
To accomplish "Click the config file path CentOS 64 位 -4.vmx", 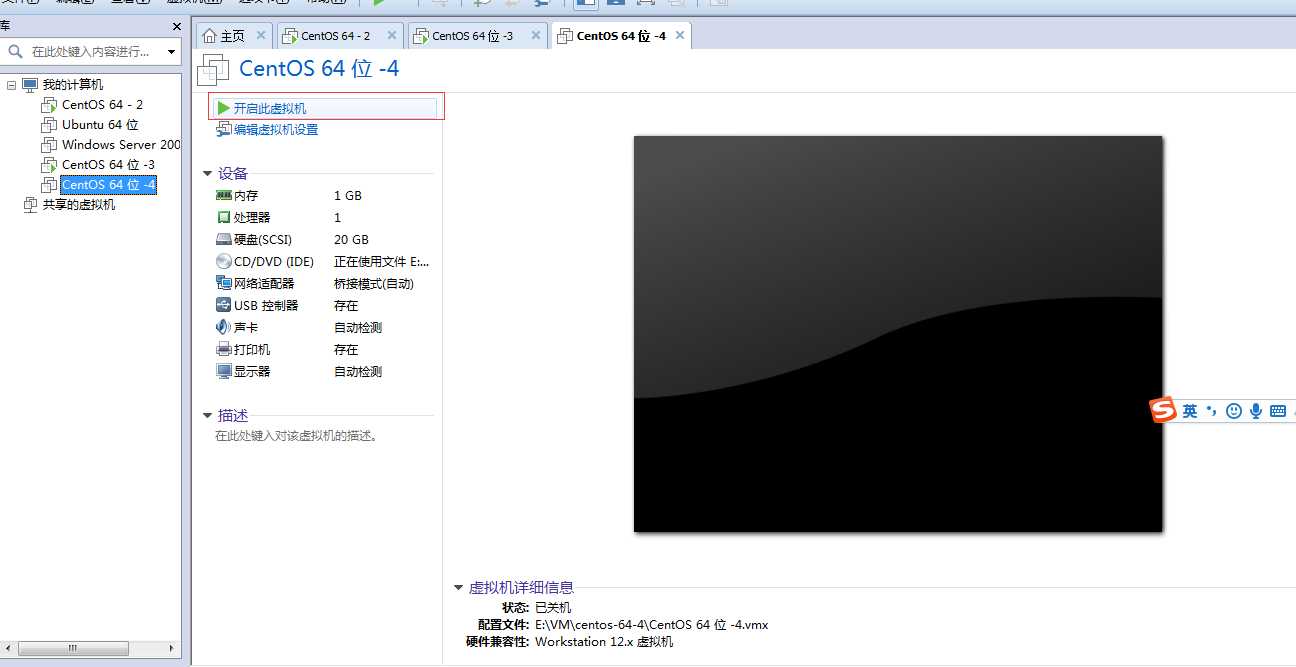I will pyautogui.click(x=651, y=625).
